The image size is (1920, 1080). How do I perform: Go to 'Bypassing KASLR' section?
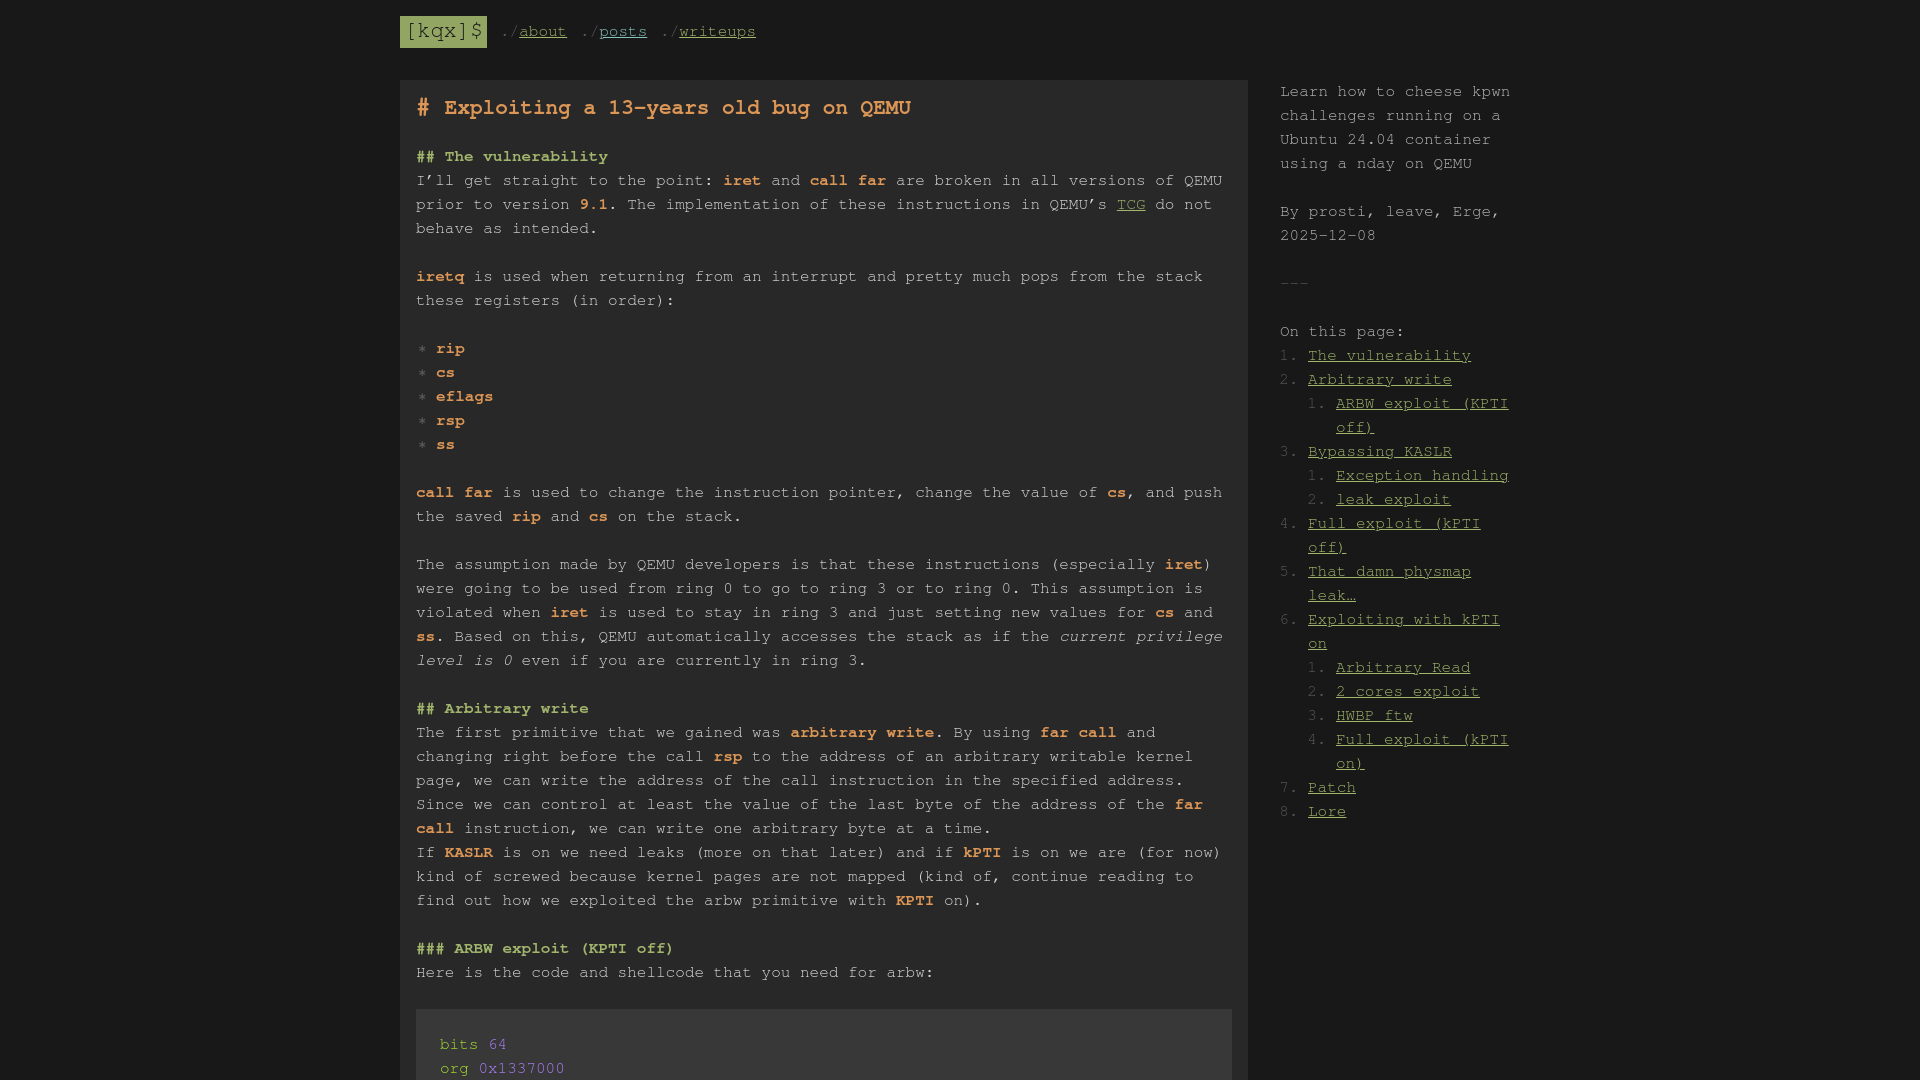(1379, 451)
